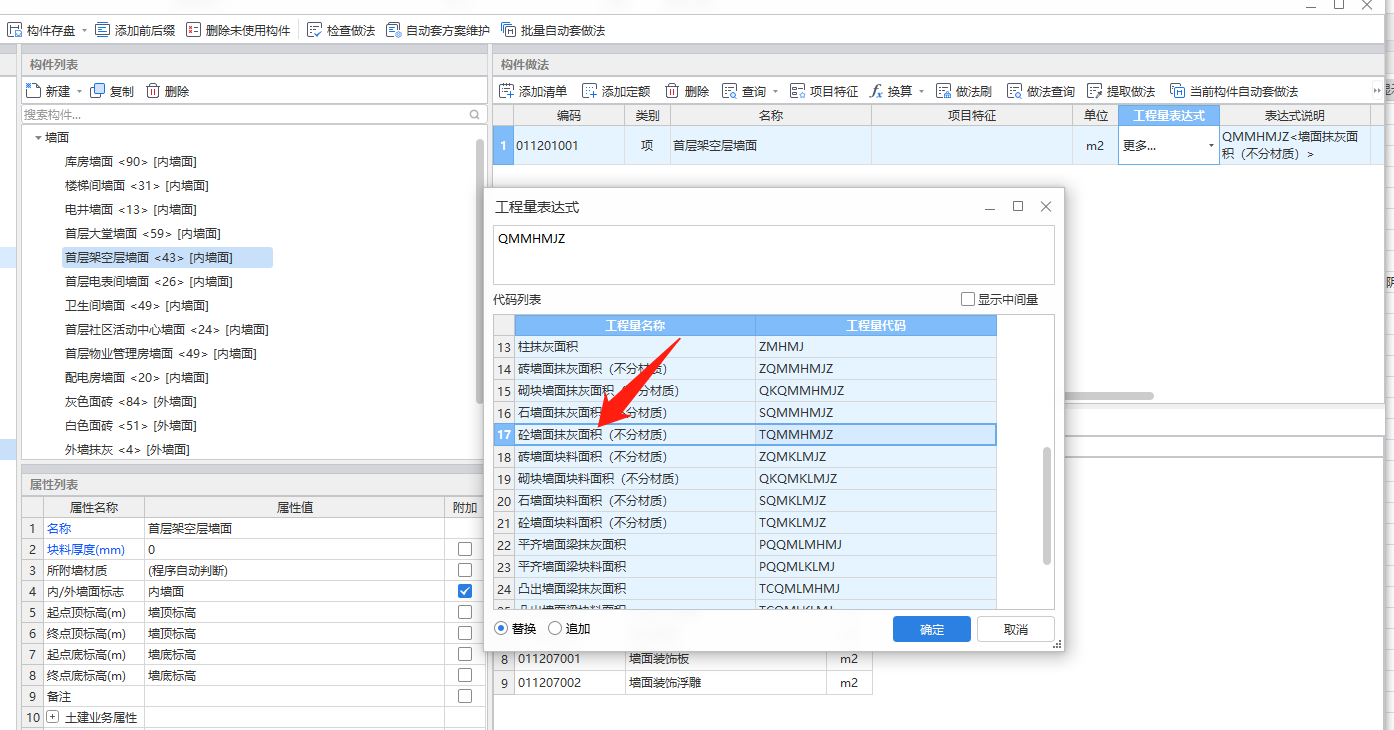Toggle 附加 checkbox for 终点底标高(m)
The image size is (1394, 730).
tap(464, 675)
